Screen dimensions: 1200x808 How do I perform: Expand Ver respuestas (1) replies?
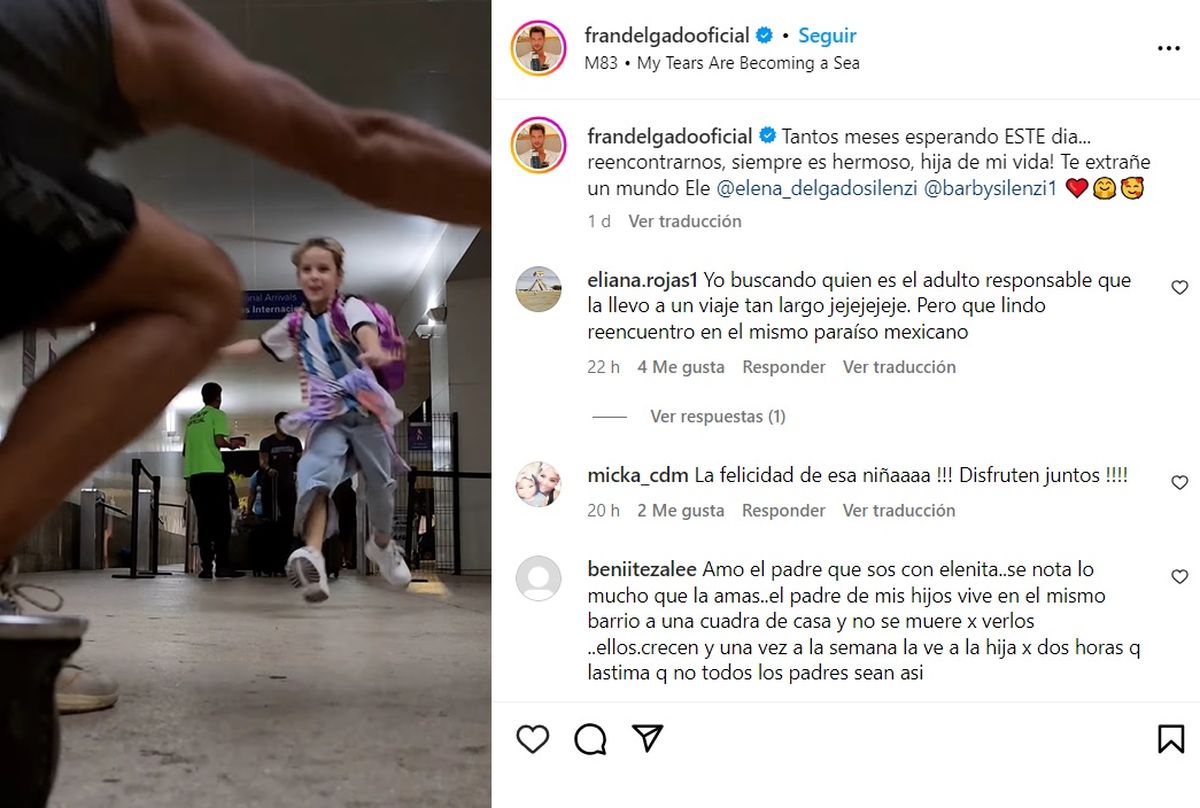(717, 416)
